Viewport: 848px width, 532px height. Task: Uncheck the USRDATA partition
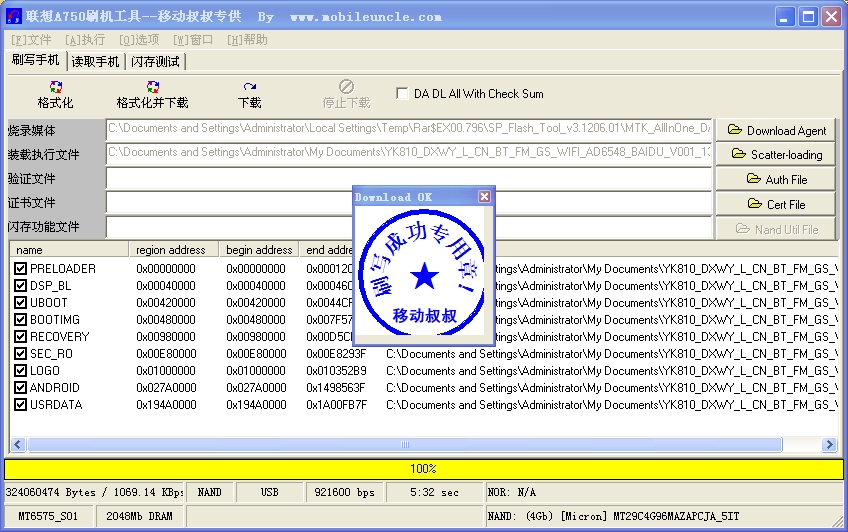[21, 405]
